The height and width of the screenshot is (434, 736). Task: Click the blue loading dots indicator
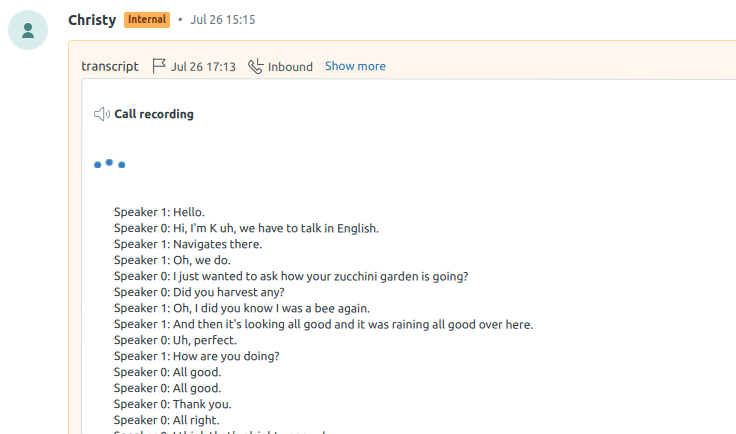point(109,164)
